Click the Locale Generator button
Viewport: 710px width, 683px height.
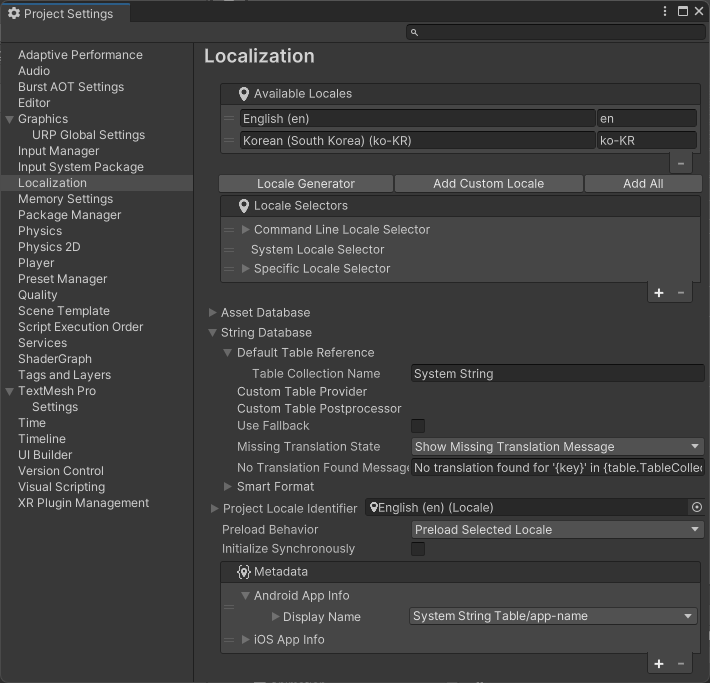[x=306, y=184]
